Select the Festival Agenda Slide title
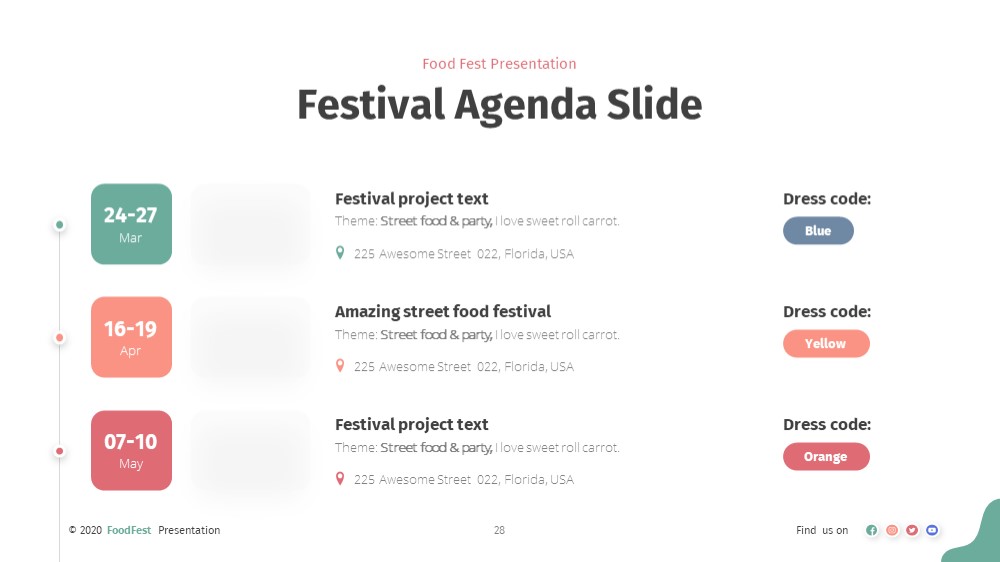The height and width of the screenshot is (562, 1000). click(499, 105)
